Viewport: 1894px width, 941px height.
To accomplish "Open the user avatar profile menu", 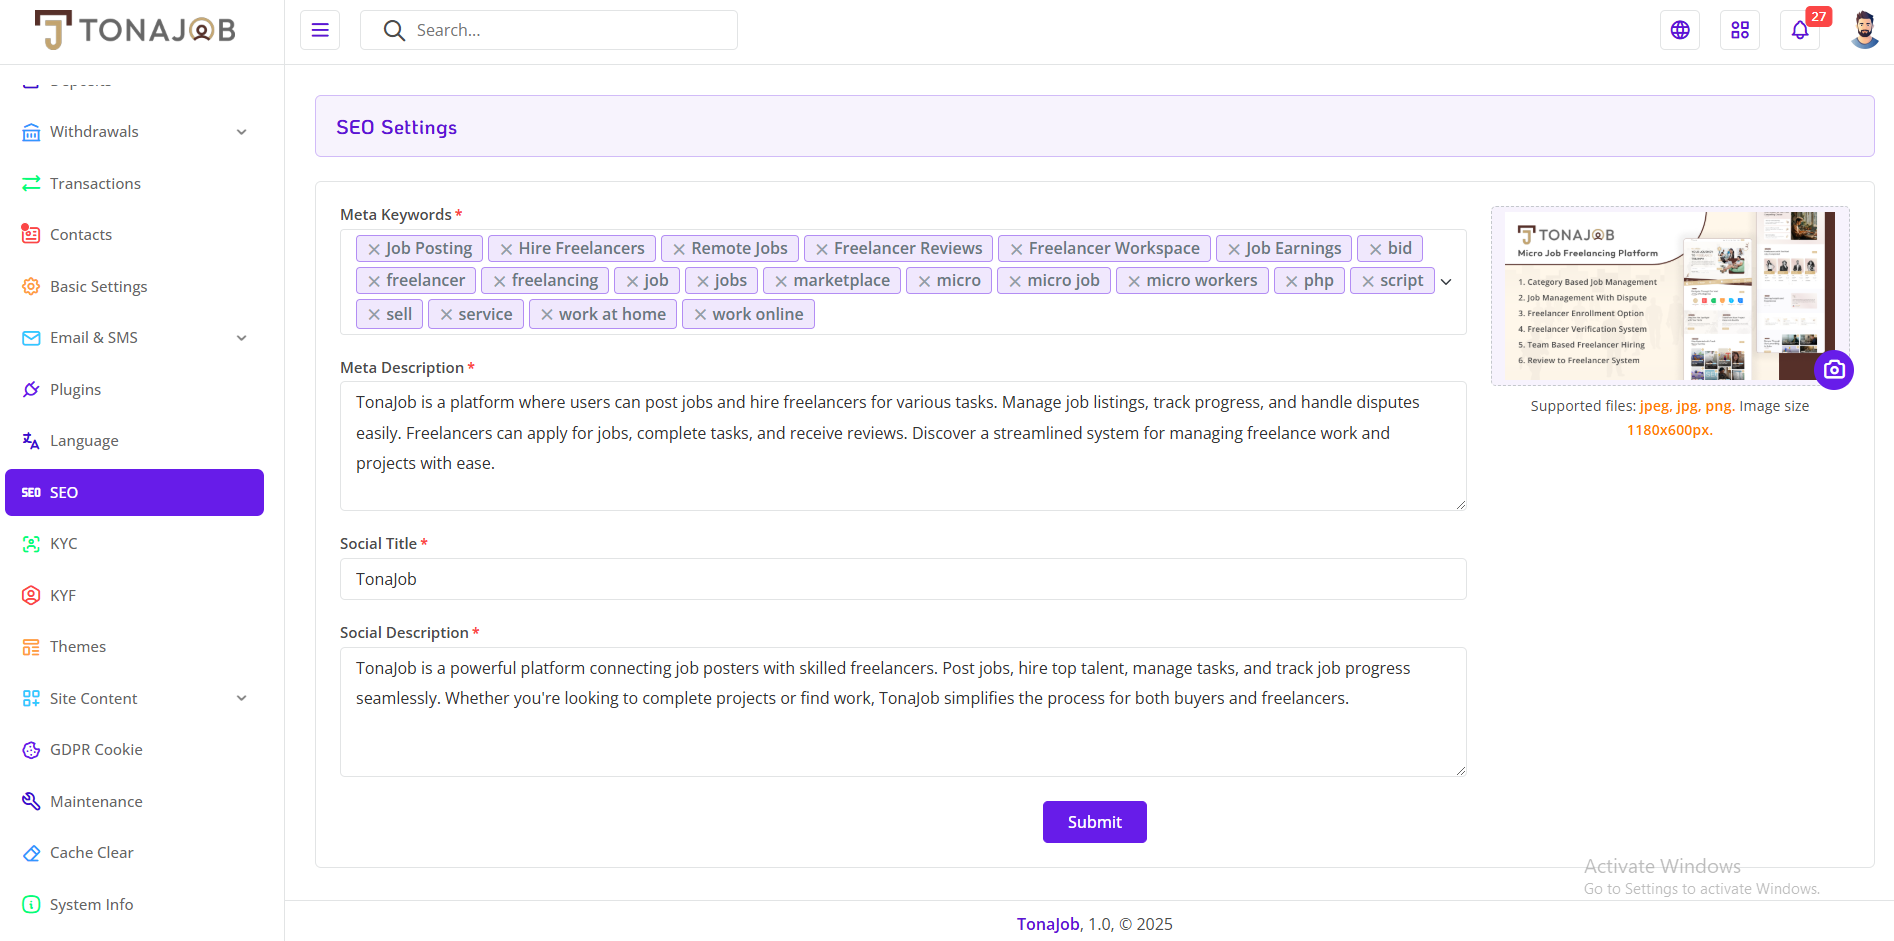I will click(x=1864, y=30).
